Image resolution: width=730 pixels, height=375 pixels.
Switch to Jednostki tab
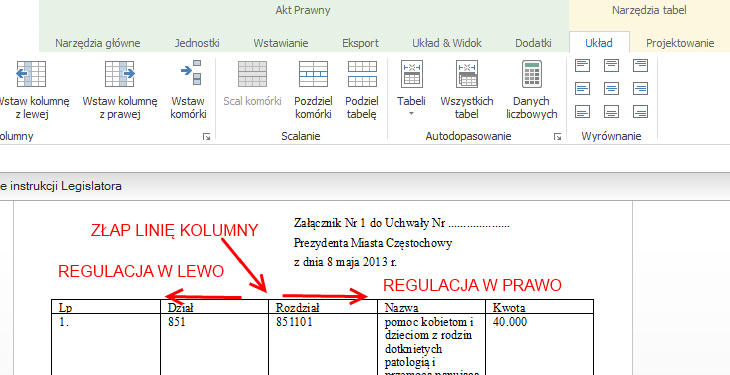point(197,43)
